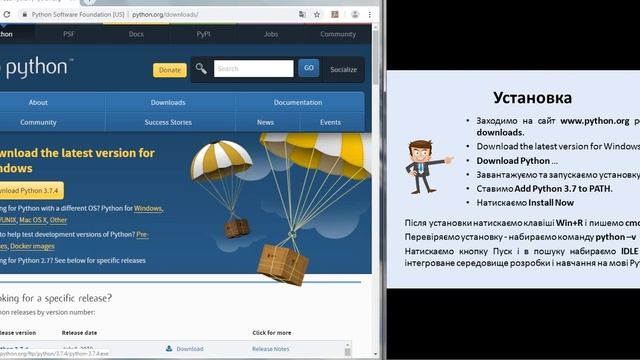Click the padlock site security icon
The image size is (640, 360).
24,14
